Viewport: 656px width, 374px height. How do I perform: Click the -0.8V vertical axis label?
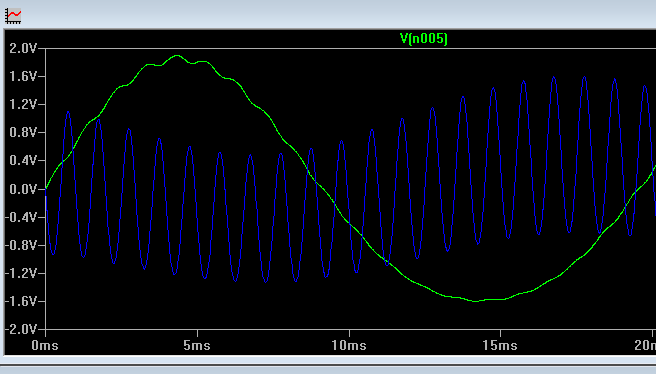click(x=21, y=245)
